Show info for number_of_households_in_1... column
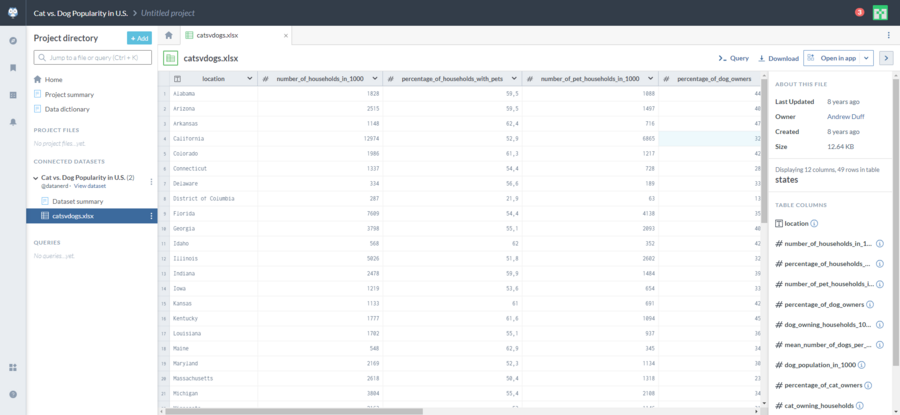This screenshot has width=900, height=415. tap(880, 244)
